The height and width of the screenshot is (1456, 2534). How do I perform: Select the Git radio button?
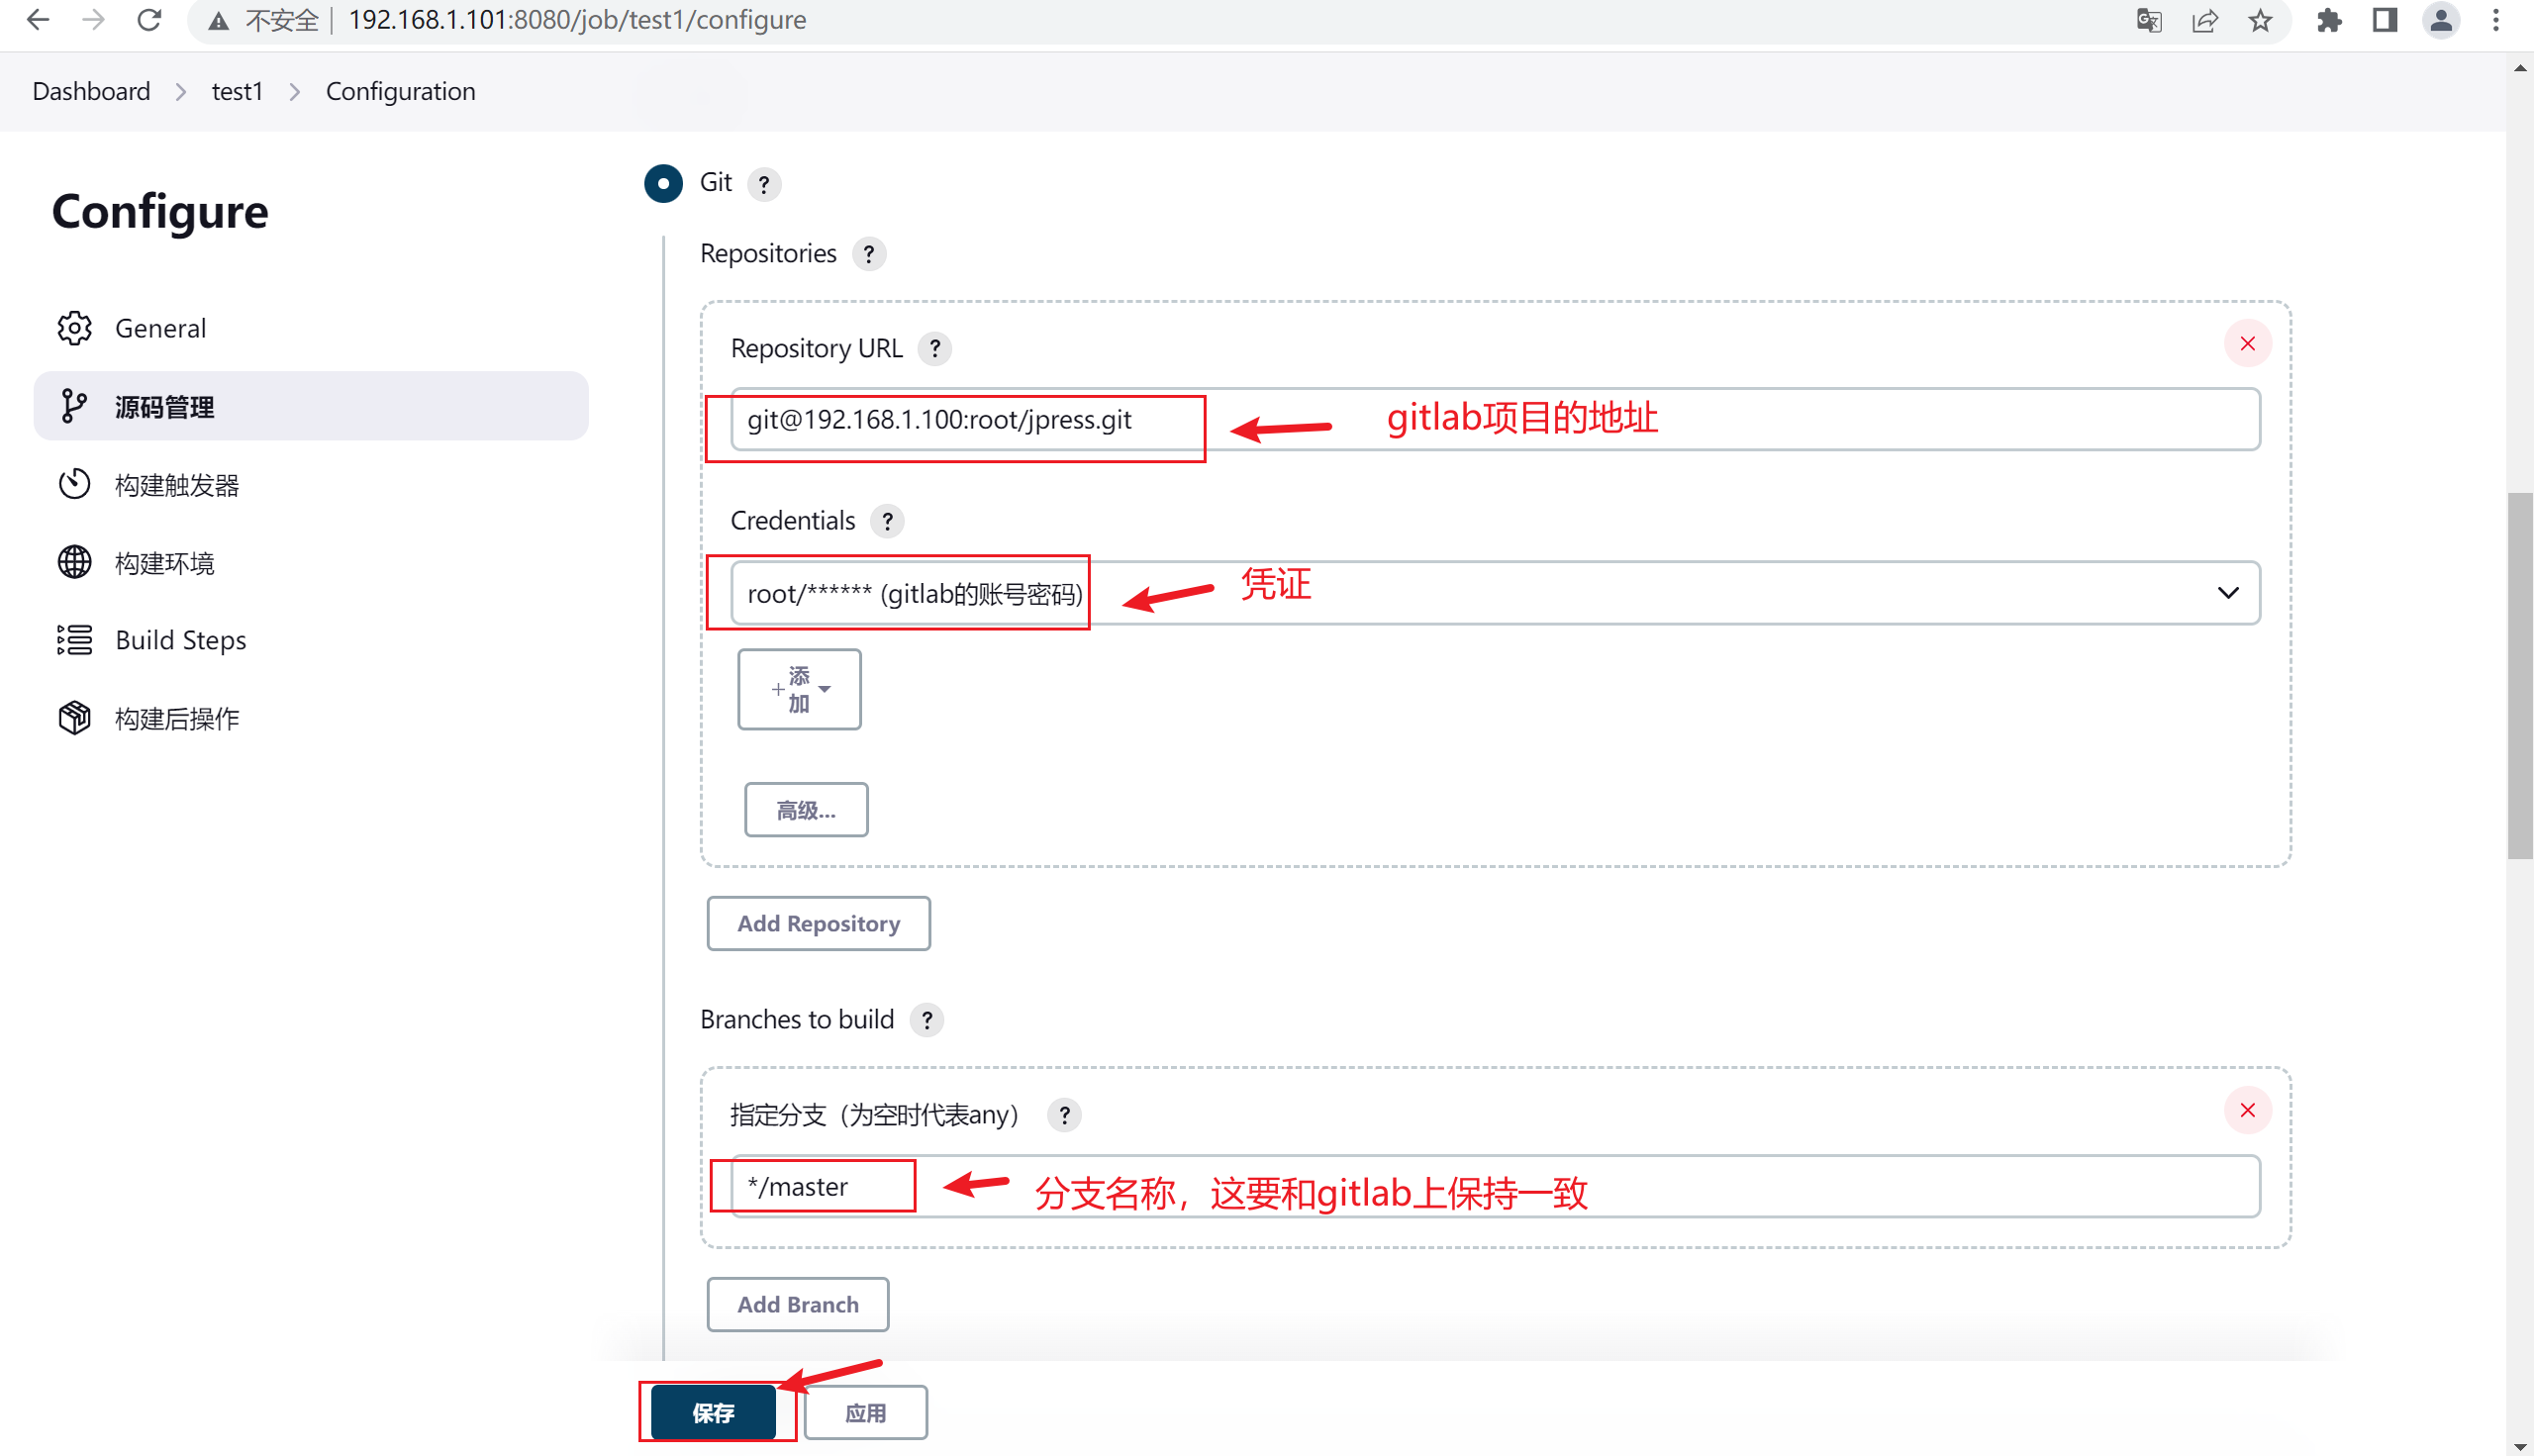663,184
